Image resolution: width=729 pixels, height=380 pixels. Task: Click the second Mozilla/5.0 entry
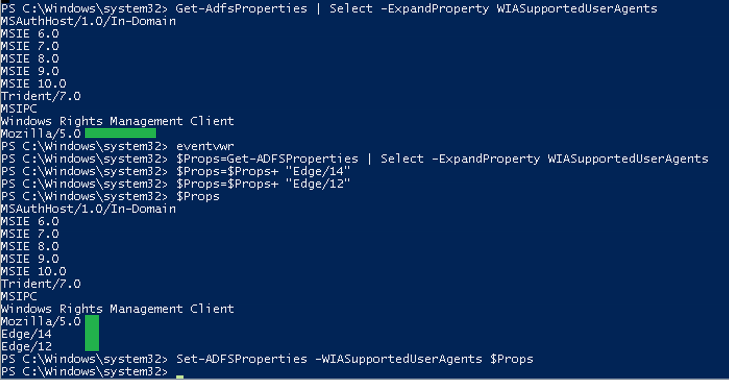click(x=41, y=321)
